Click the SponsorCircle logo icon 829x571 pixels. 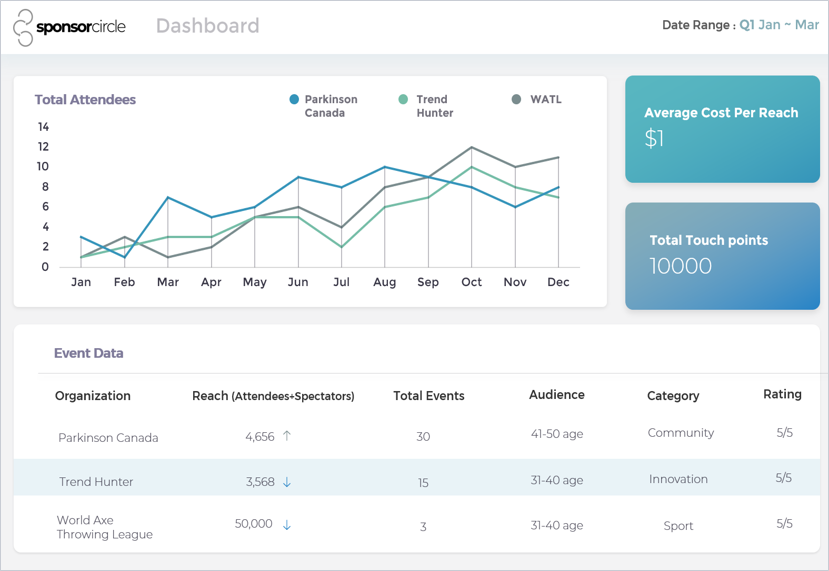23,27
